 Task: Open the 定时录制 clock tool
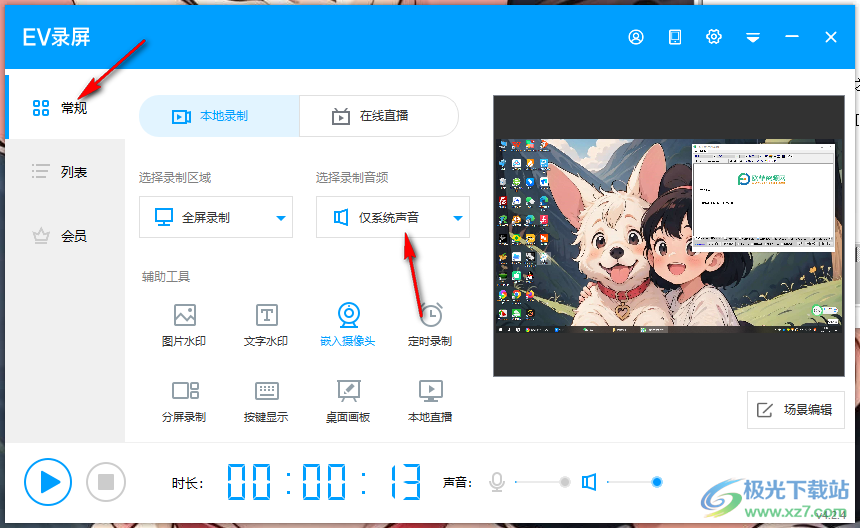(431, 325)
